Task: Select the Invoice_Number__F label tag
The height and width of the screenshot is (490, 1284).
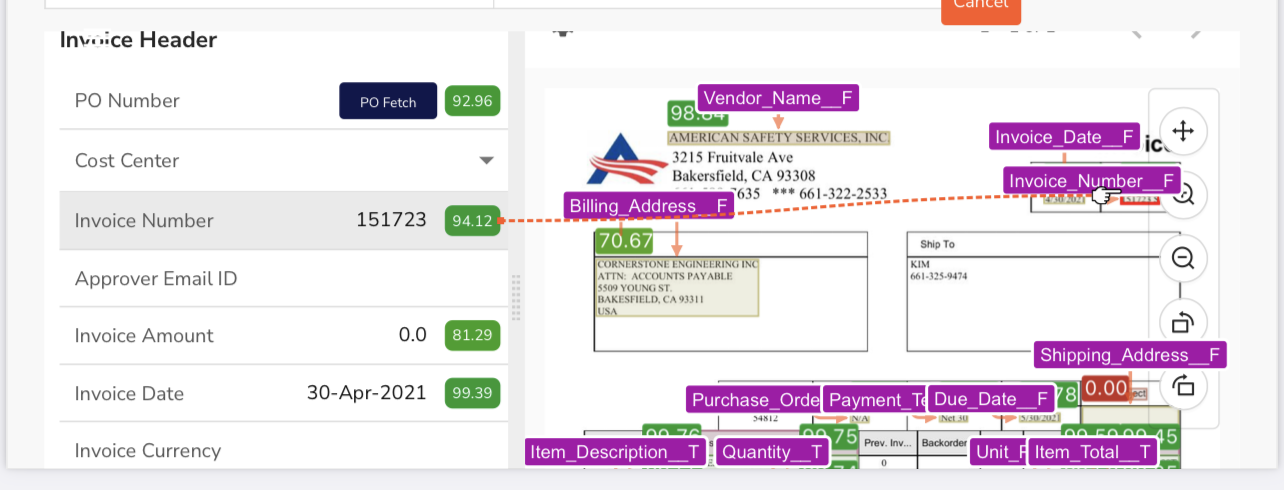Action: [1092, 180]
